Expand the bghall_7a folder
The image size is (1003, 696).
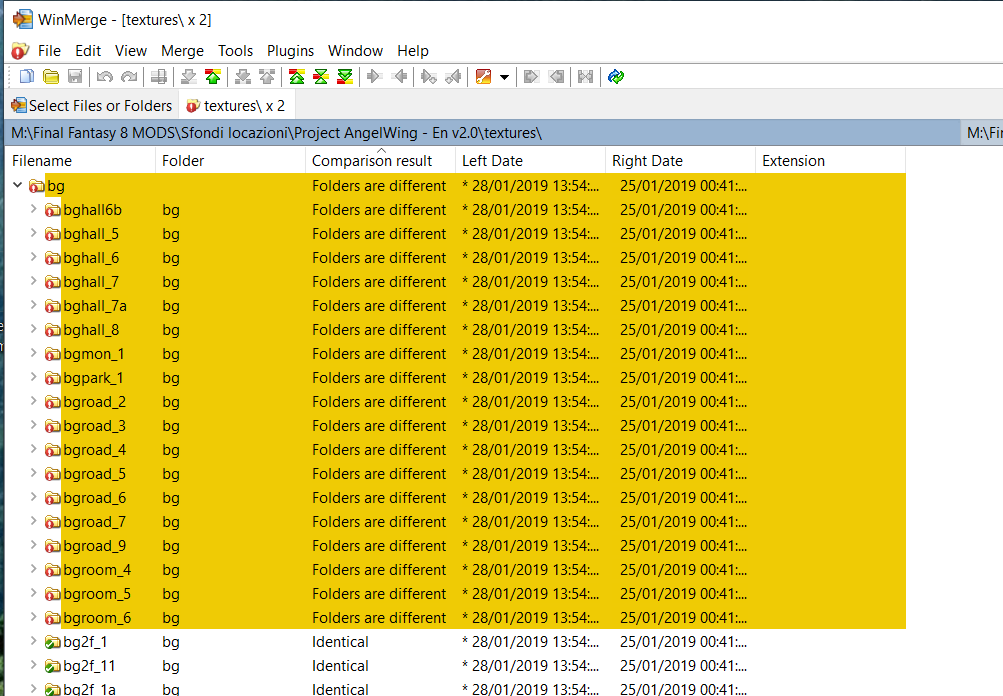tap(33, 304)
